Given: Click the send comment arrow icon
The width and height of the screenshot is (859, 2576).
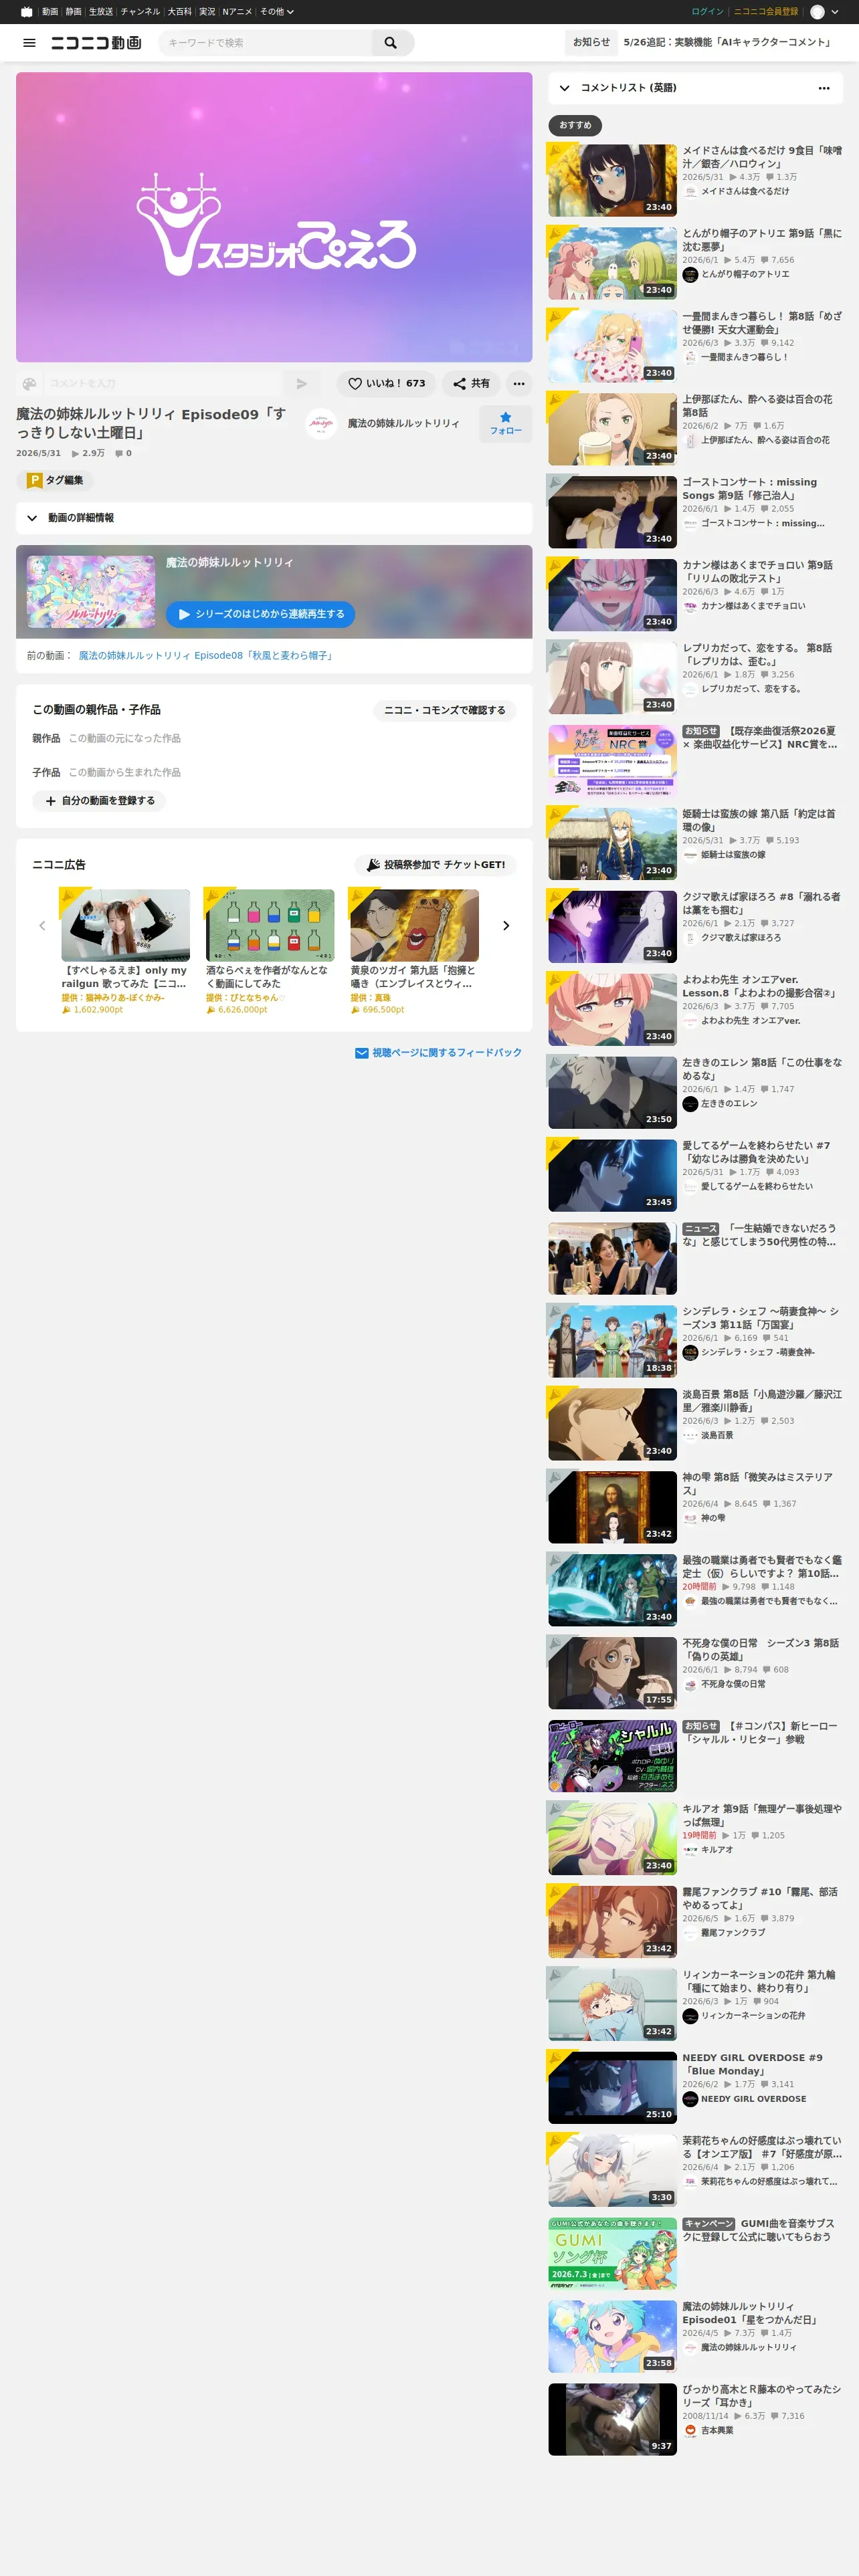Looking at the screenshot, I should pos(302,384).
